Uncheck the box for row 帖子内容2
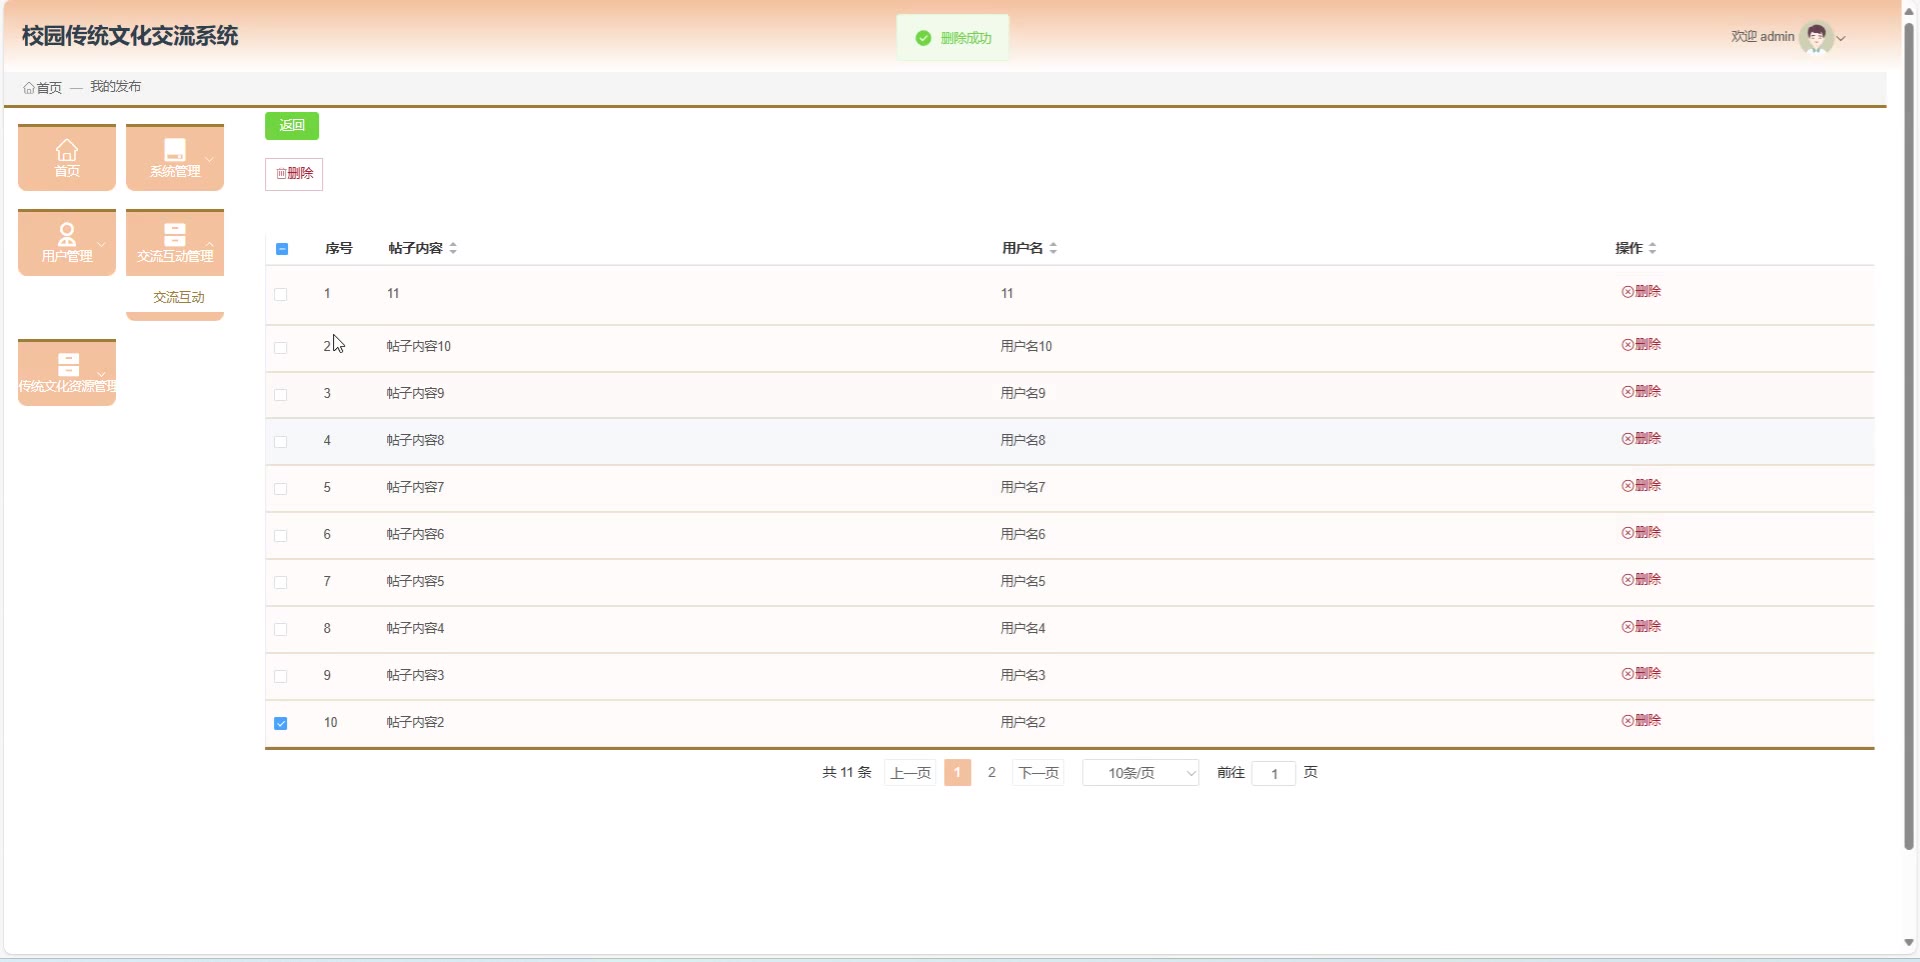The height and width of the screenshot is (962, 1920). tap(281, 724)
